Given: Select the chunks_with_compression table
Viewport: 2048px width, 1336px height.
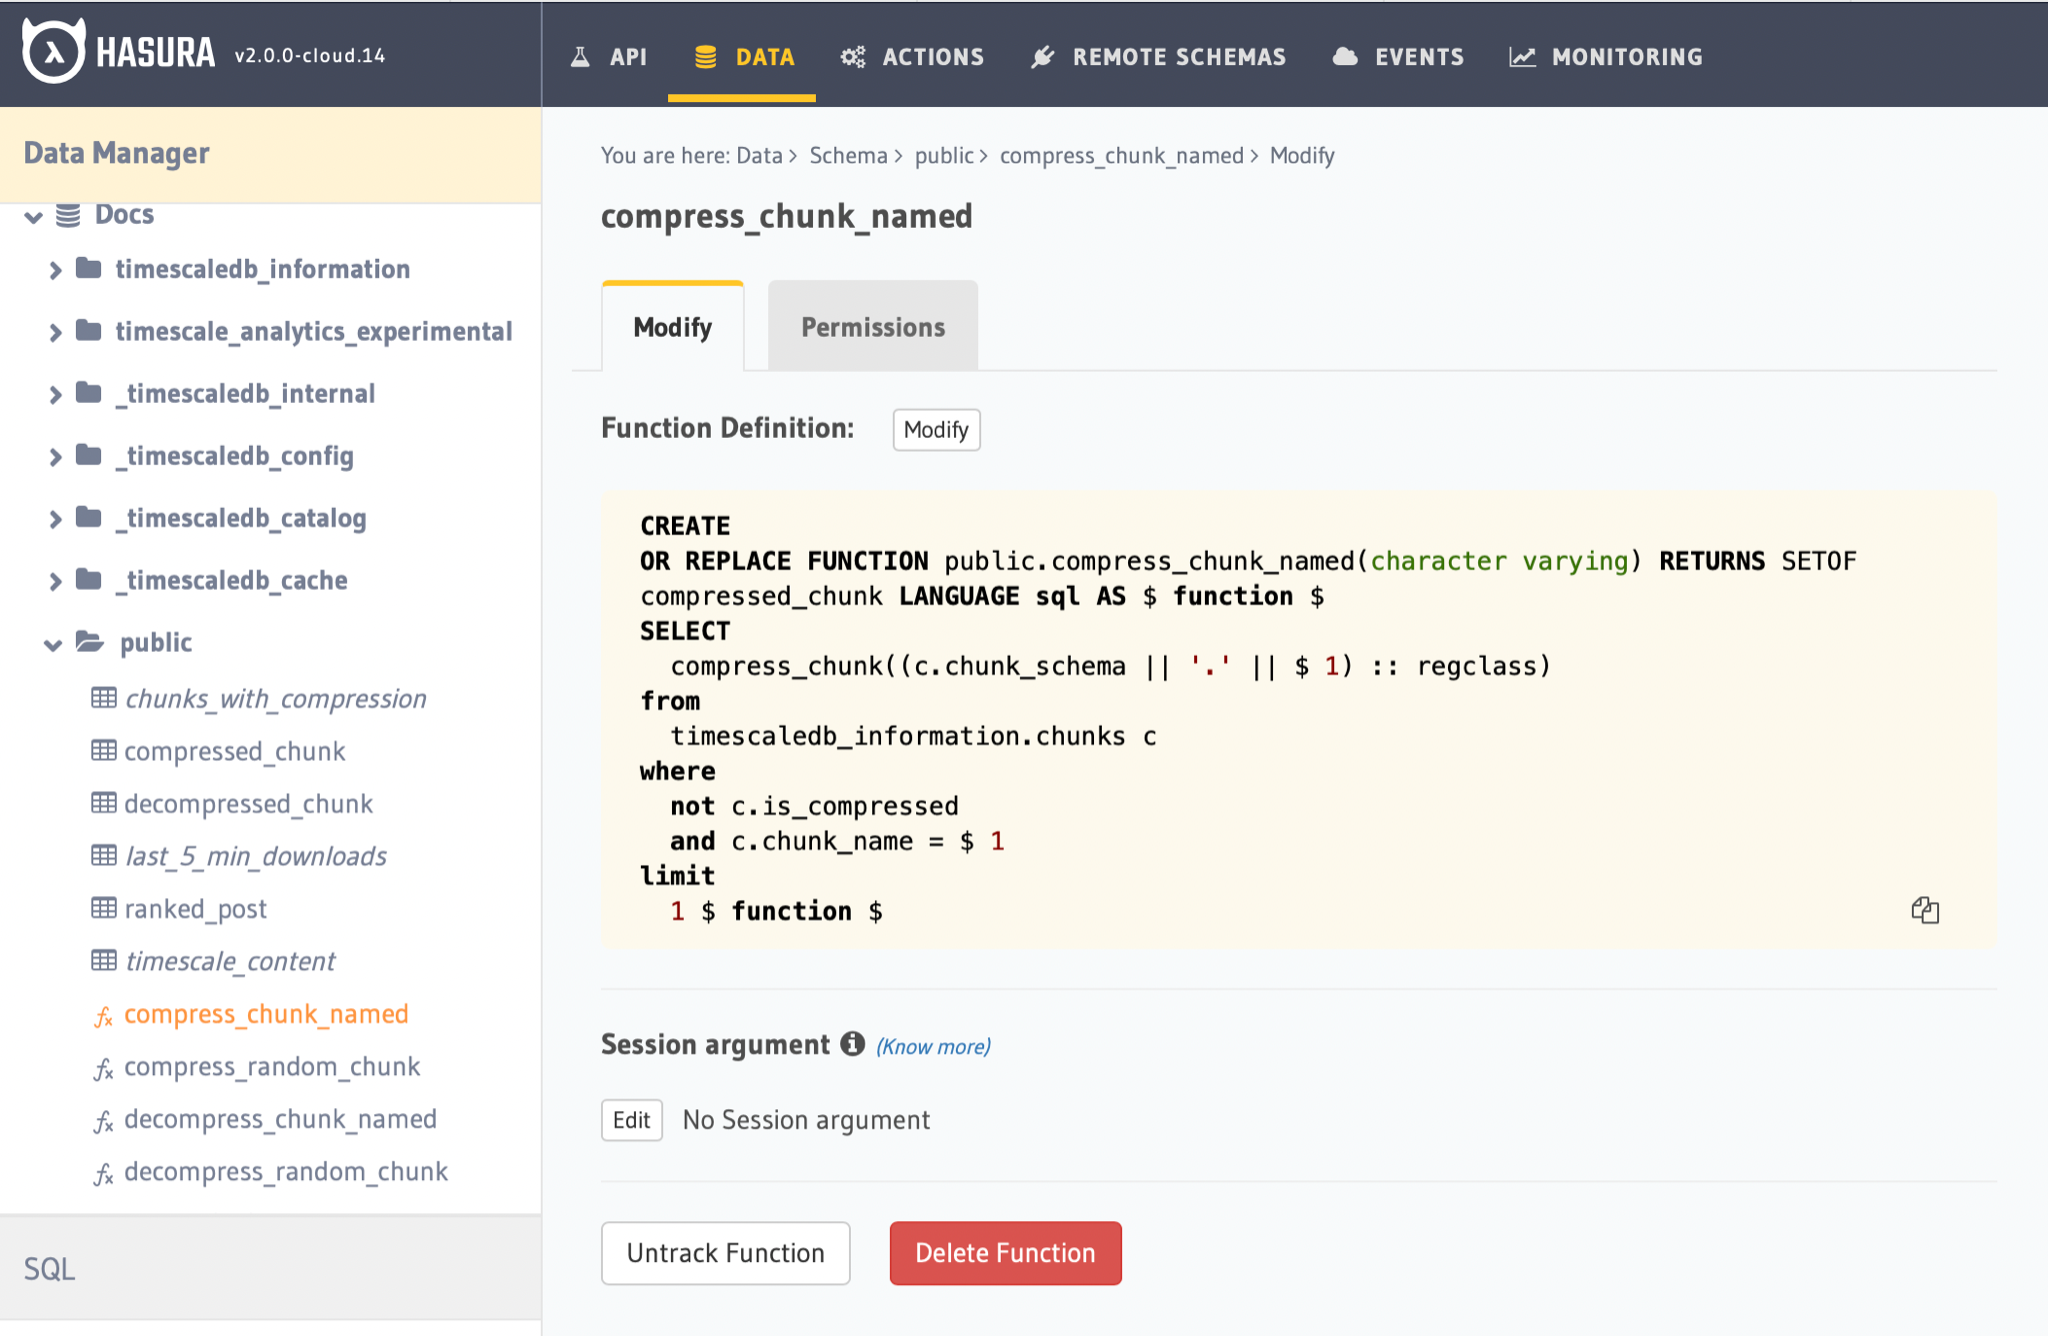Looking at the screenshot, I should pos(275,698).
